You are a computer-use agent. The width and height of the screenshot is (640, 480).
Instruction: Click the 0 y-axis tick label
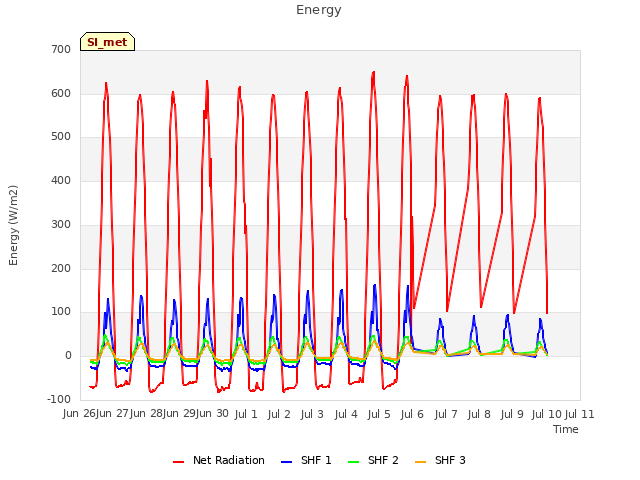pos(68,356)
